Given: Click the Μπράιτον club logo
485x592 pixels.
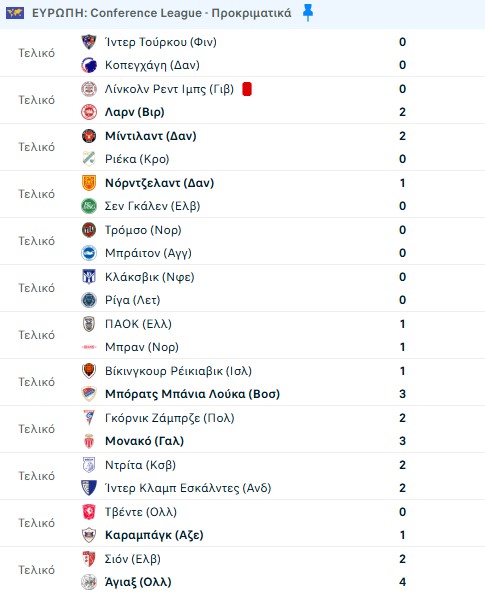Looking at the screenshot, I should coord(89,253).
